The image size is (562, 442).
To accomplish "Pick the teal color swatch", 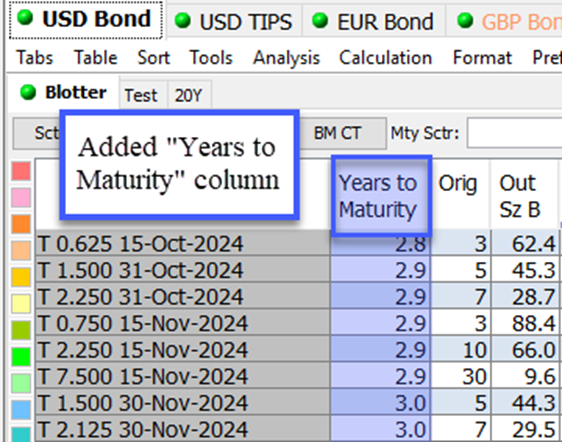I will tap(21, 434).
